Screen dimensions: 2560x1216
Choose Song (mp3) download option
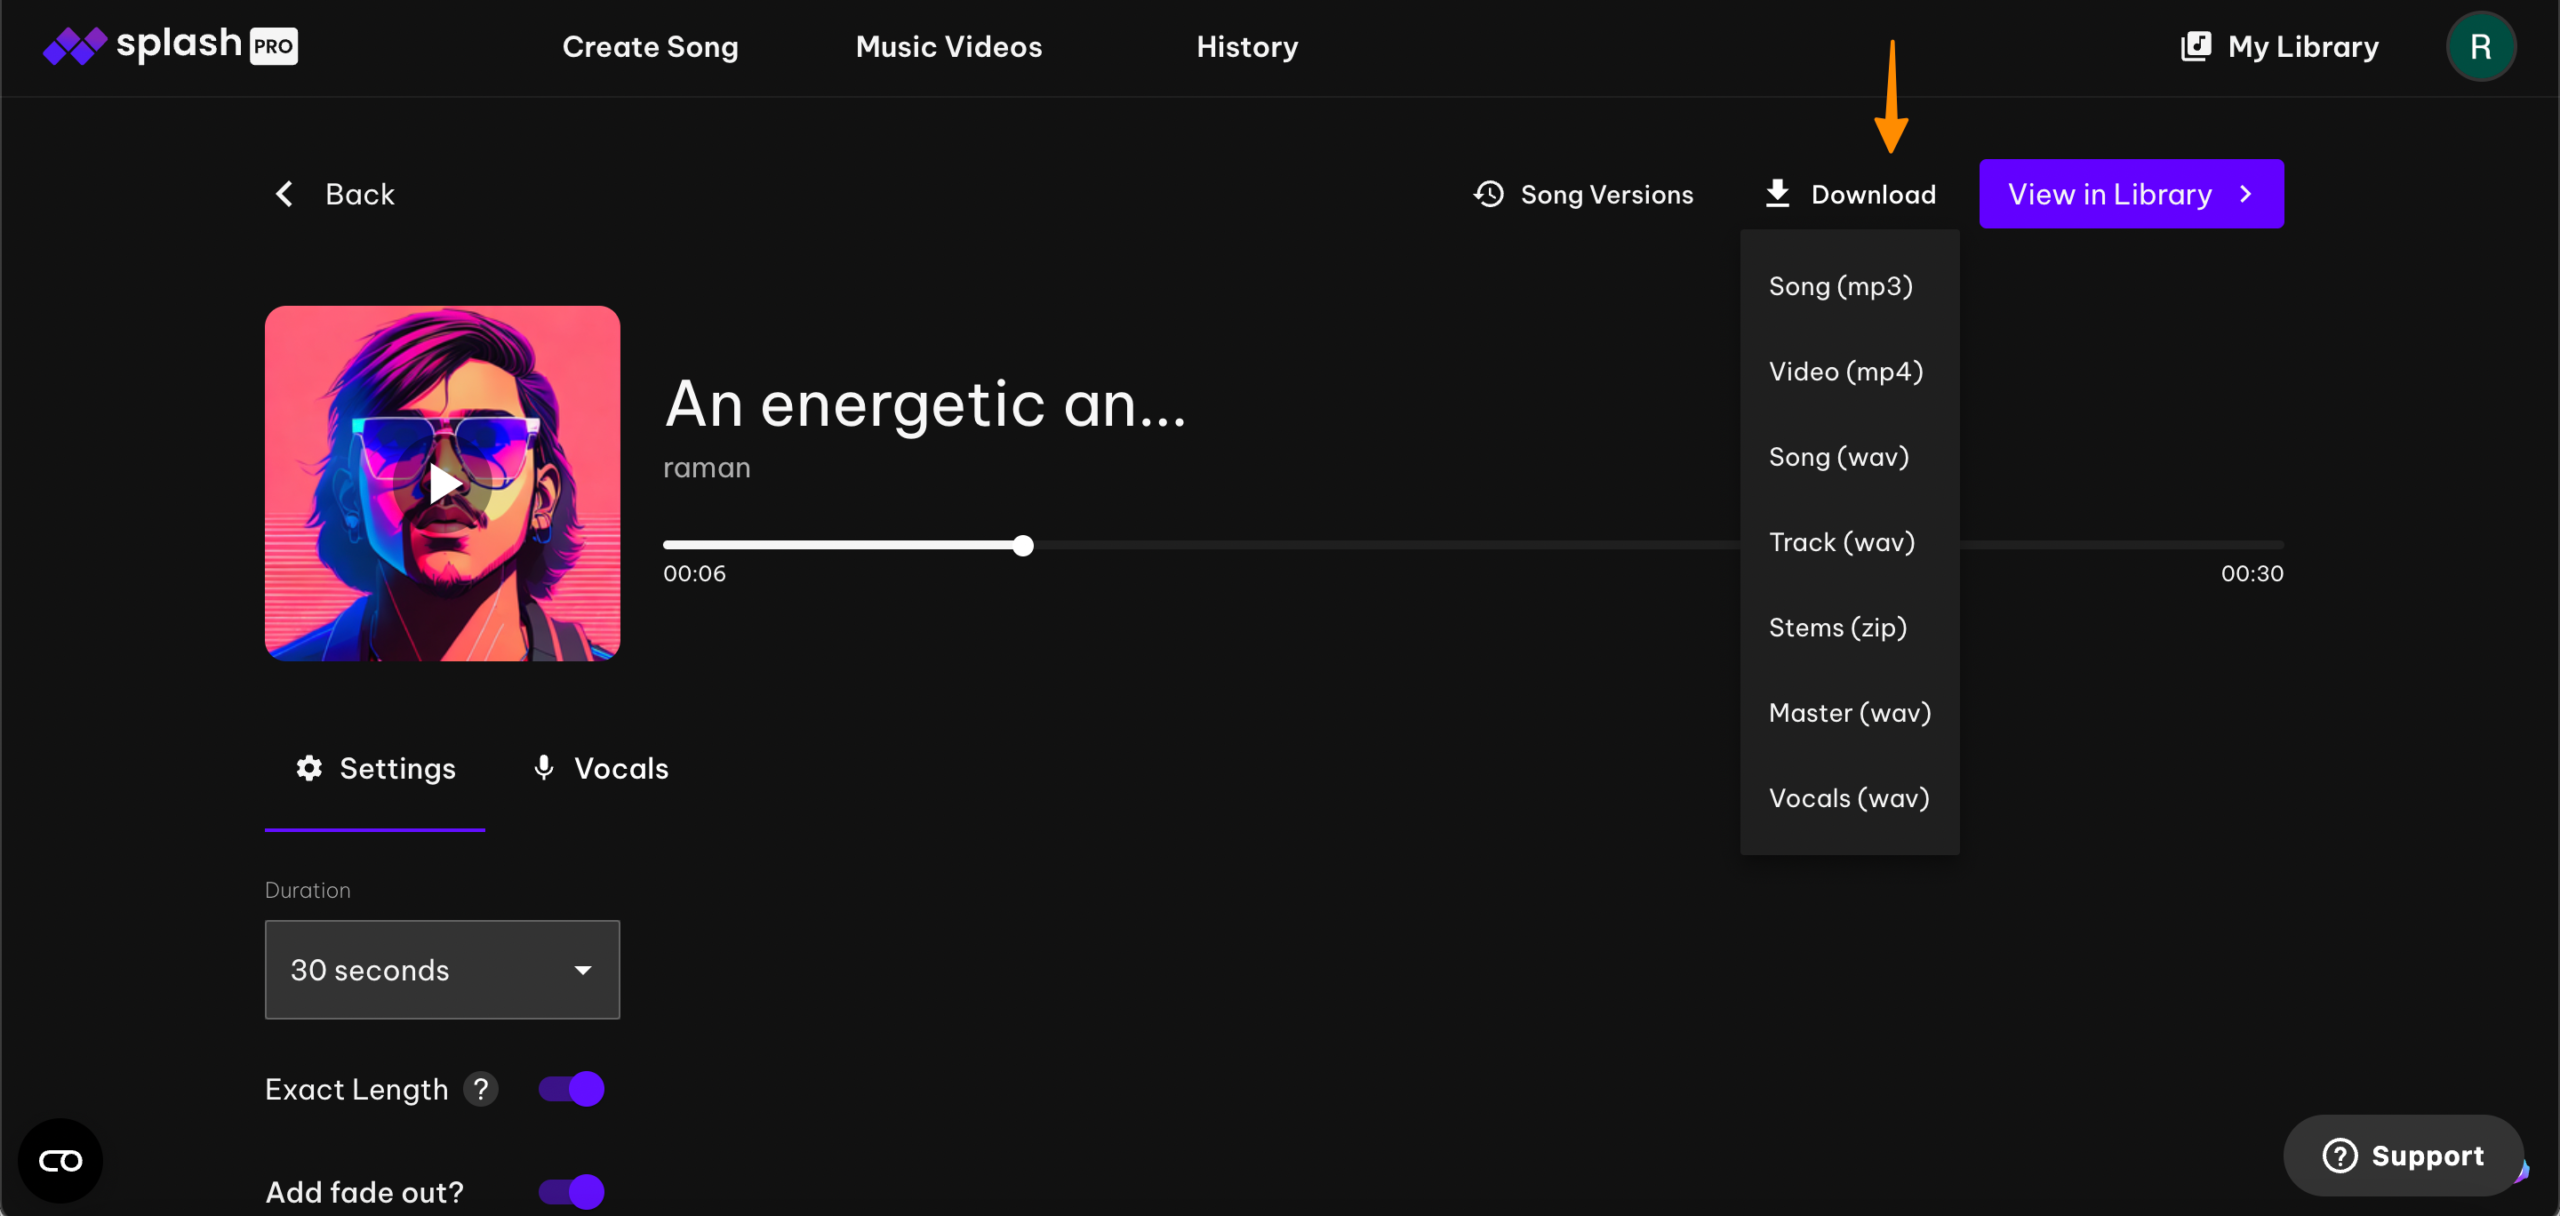(1840, 287)
